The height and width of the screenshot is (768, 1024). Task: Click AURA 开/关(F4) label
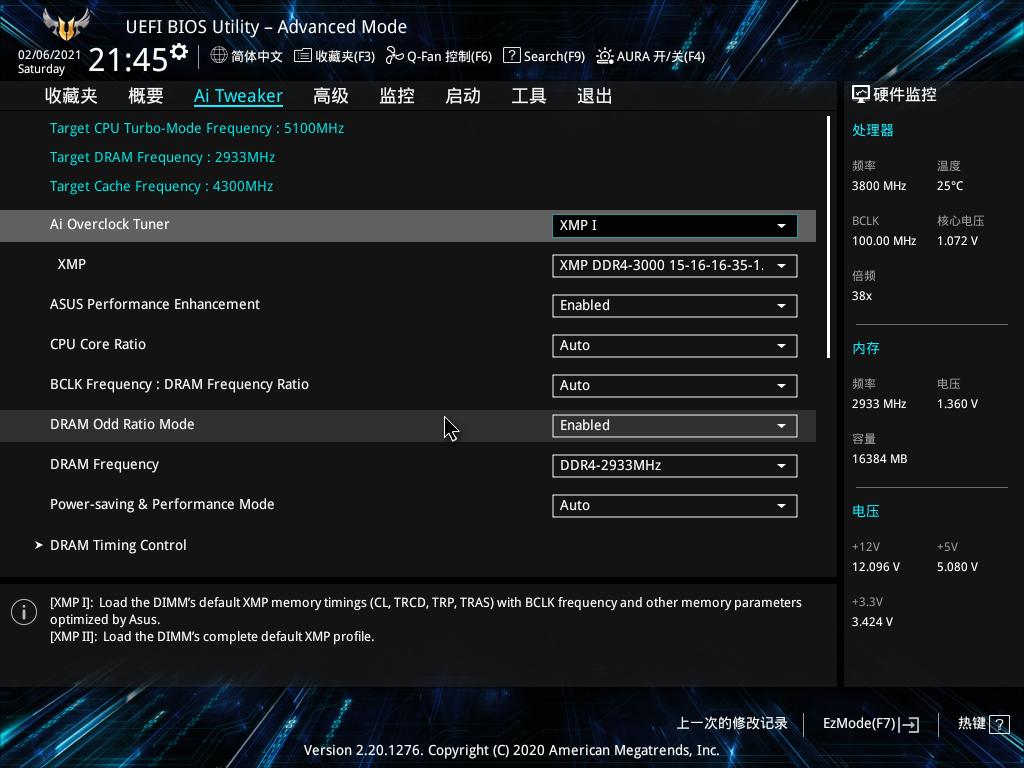661,56
